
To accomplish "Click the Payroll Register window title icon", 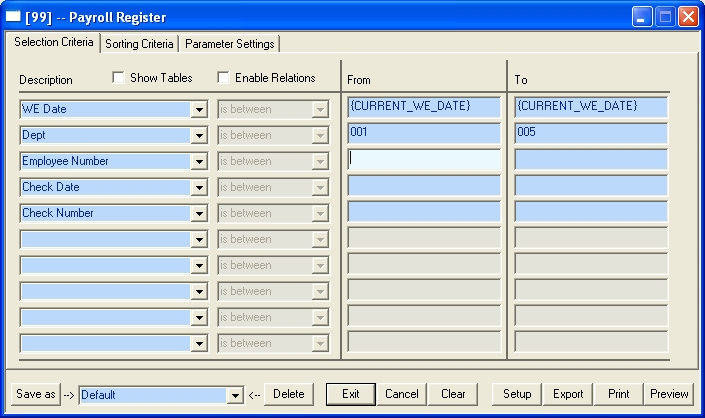I will click(x=13, y=17).
